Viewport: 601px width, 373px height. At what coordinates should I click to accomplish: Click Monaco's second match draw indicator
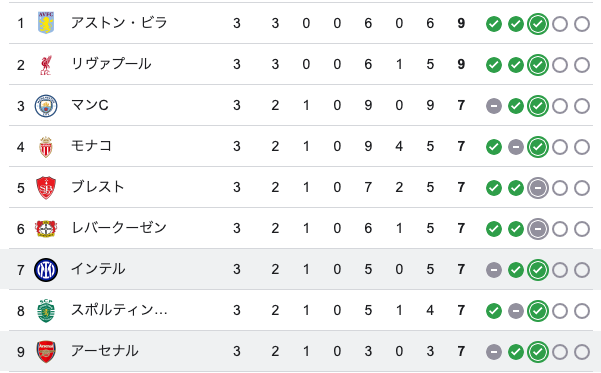[x=516, y=147]
